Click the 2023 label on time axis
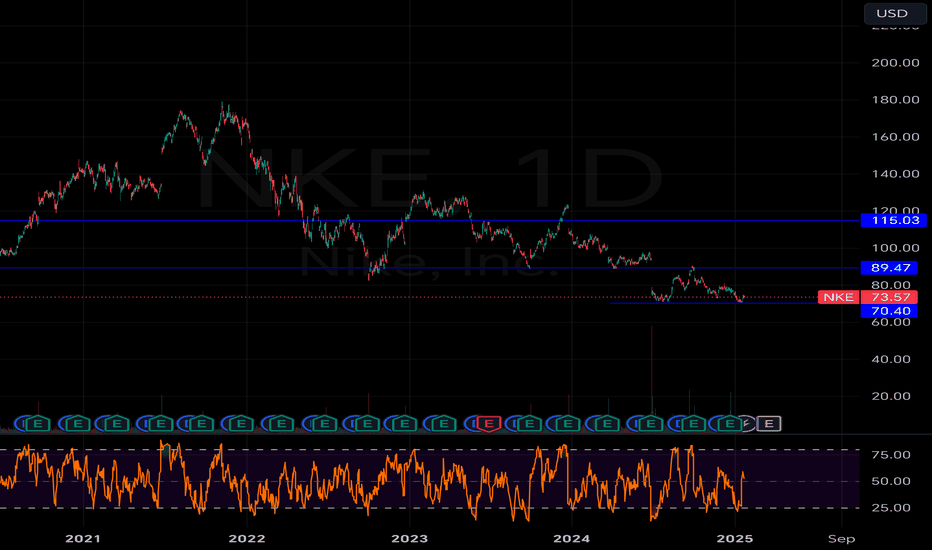The image size is (932, 550). [409, 539]
